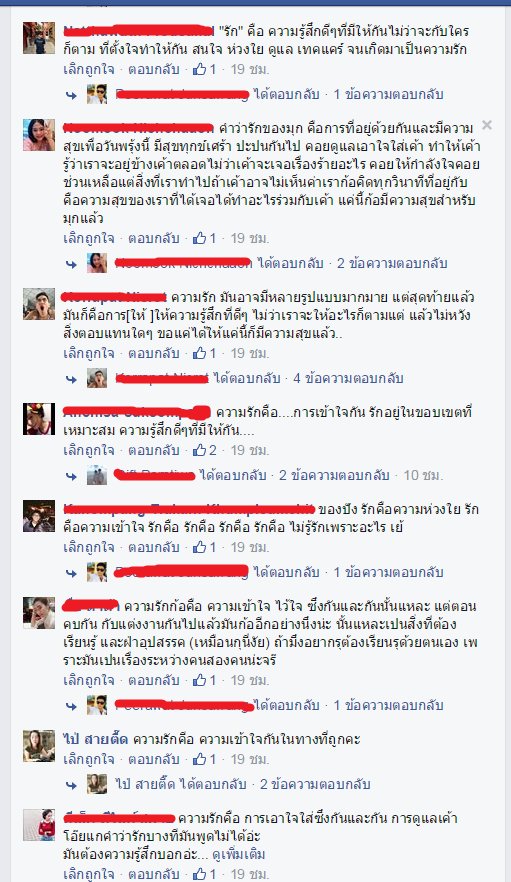Click the reply arrow icon under the first comment
The height and width of the screenshot is (882, 511).
click(x=71, y=95)
